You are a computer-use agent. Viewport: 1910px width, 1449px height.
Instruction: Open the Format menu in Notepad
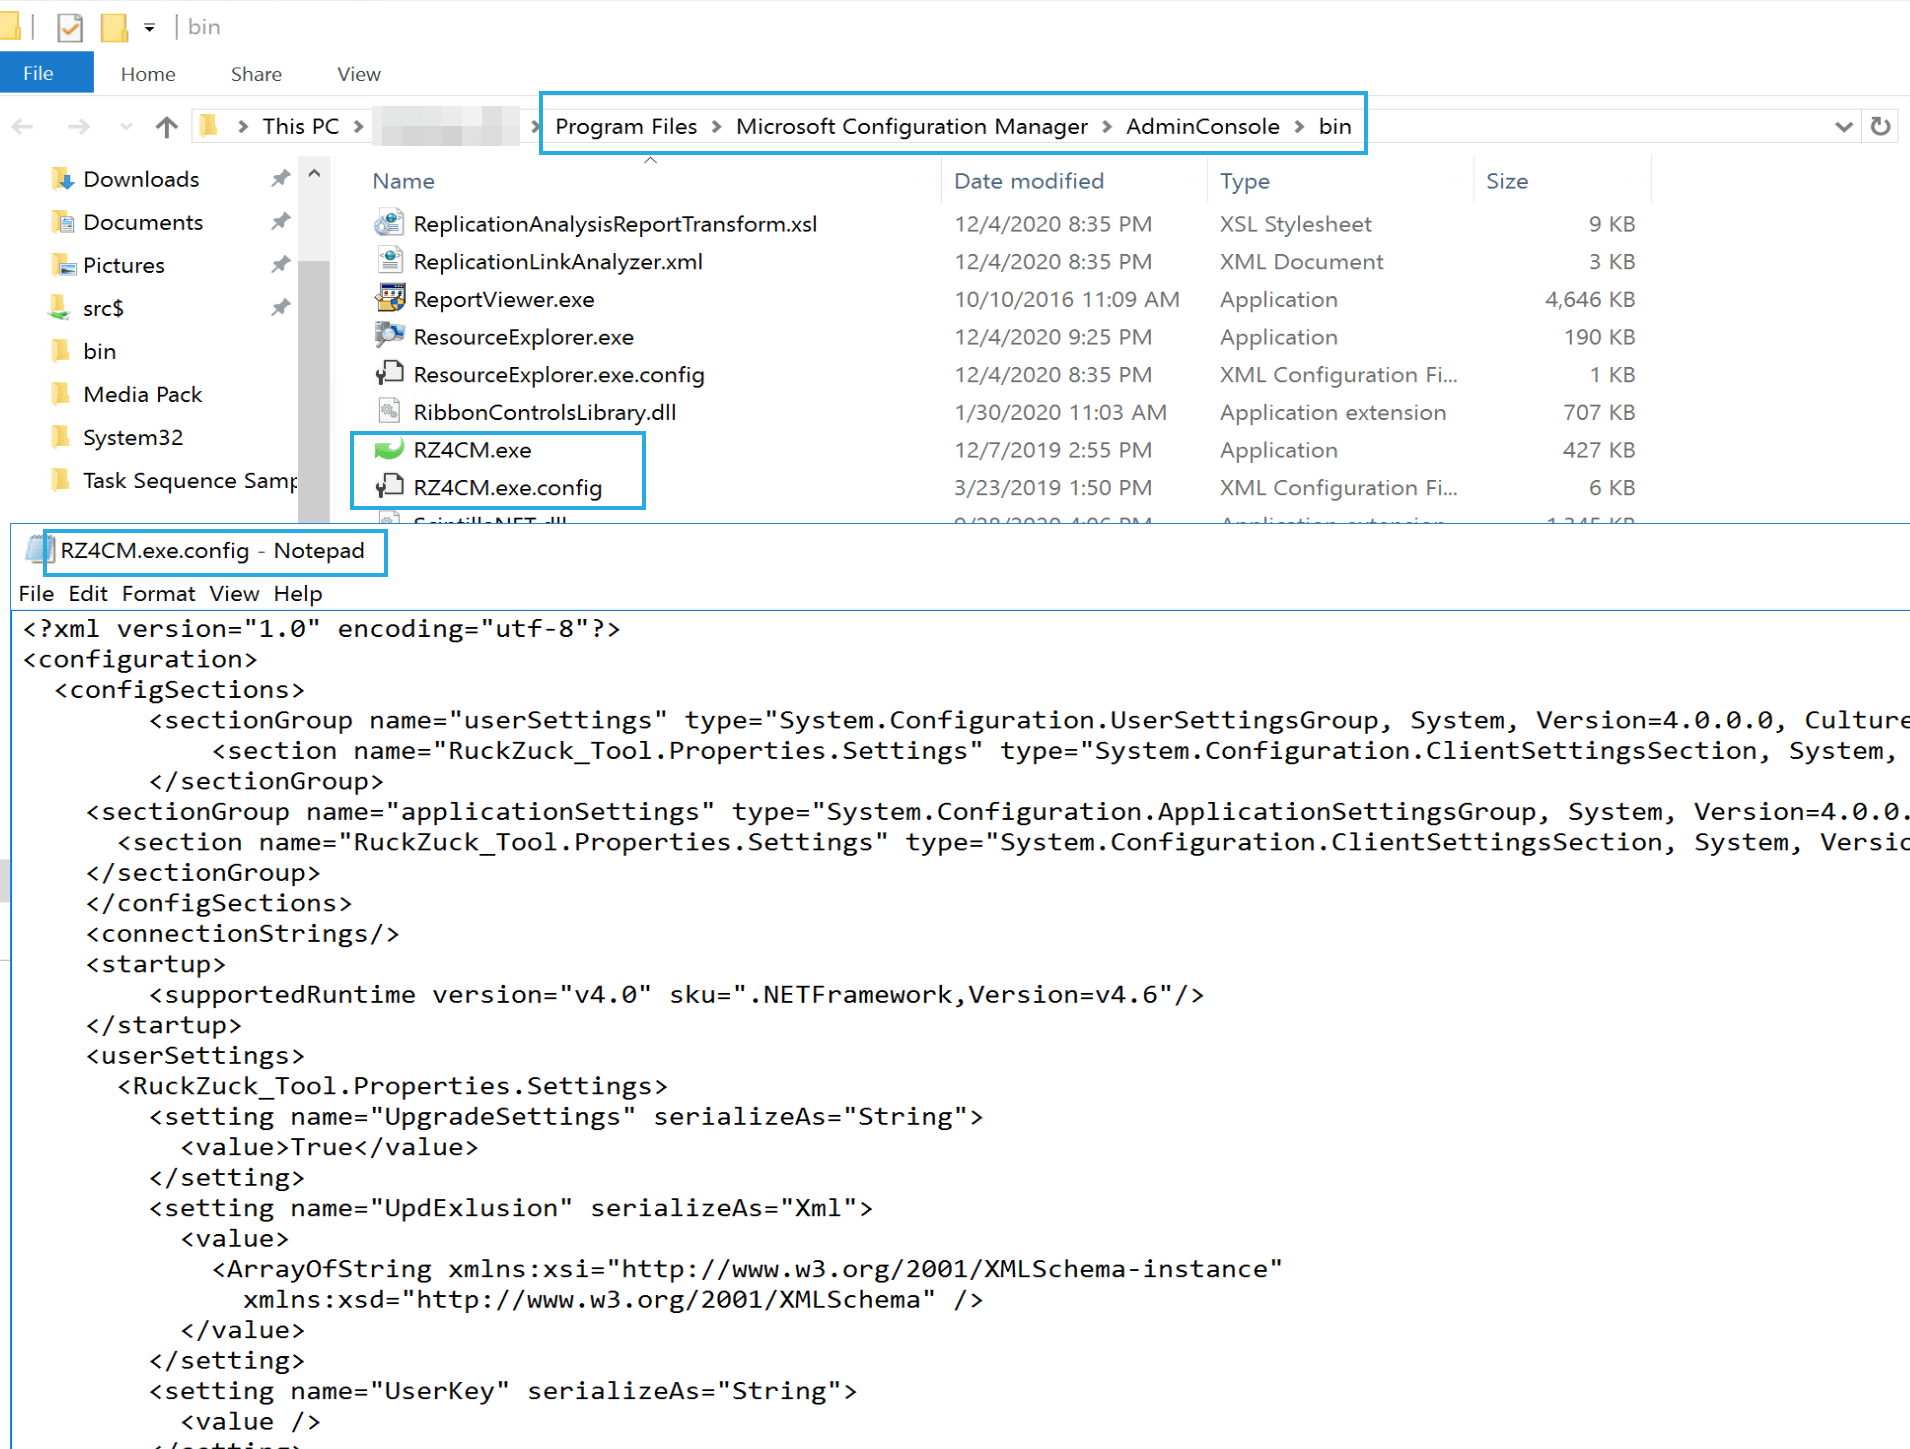point(158,594)
